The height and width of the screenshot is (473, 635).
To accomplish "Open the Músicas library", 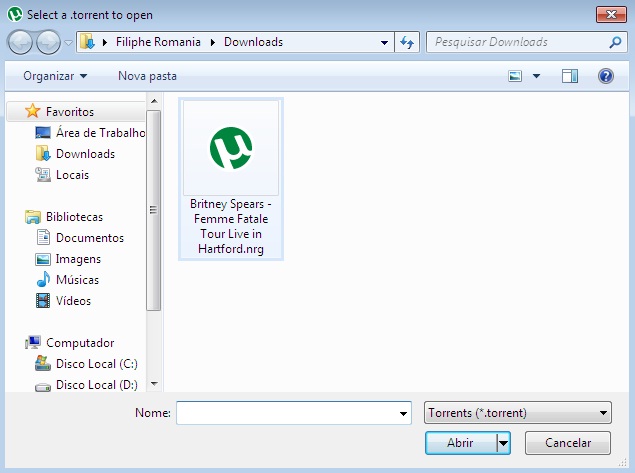I will pyautogui.click(x=77, y=280).
